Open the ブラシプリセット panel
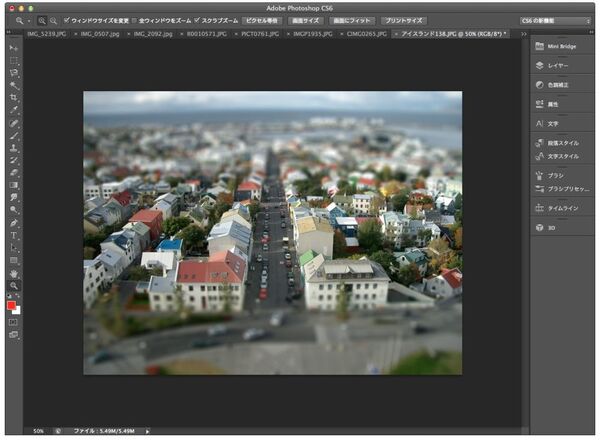This screenshot has width=600, height=440. coord(562,189)
